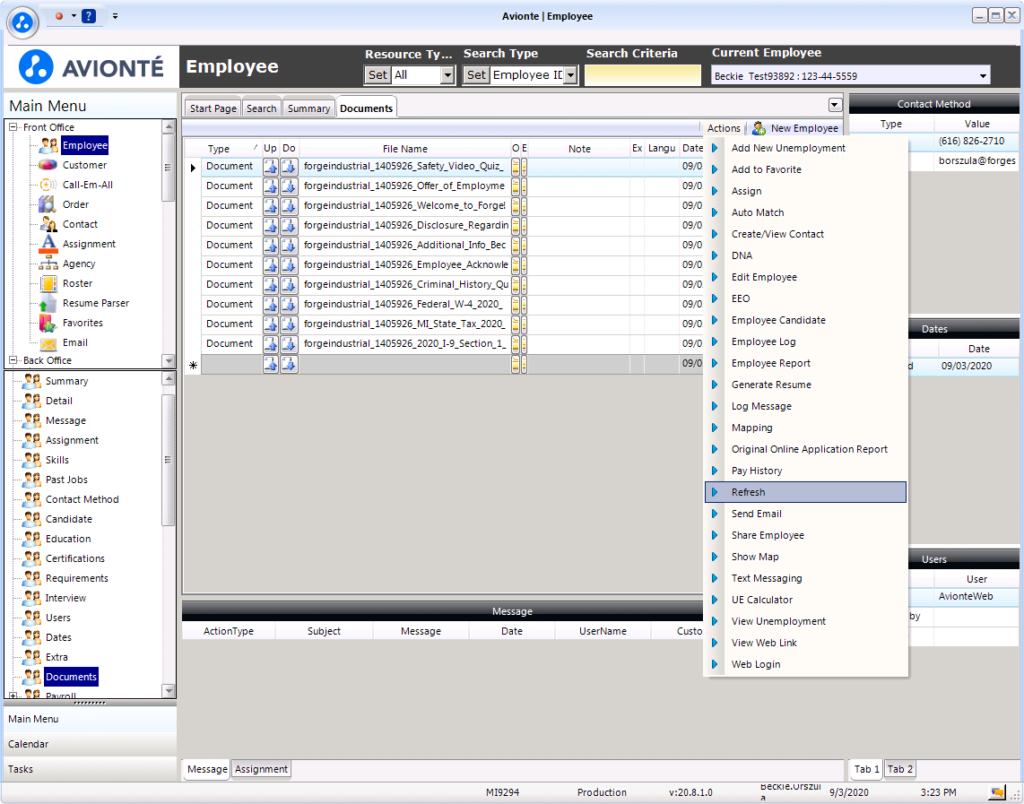This screenshot has width=1024, height=804.
Task: Click download icon for MI_State_Tax_2020 document
Action: [289, 324]
